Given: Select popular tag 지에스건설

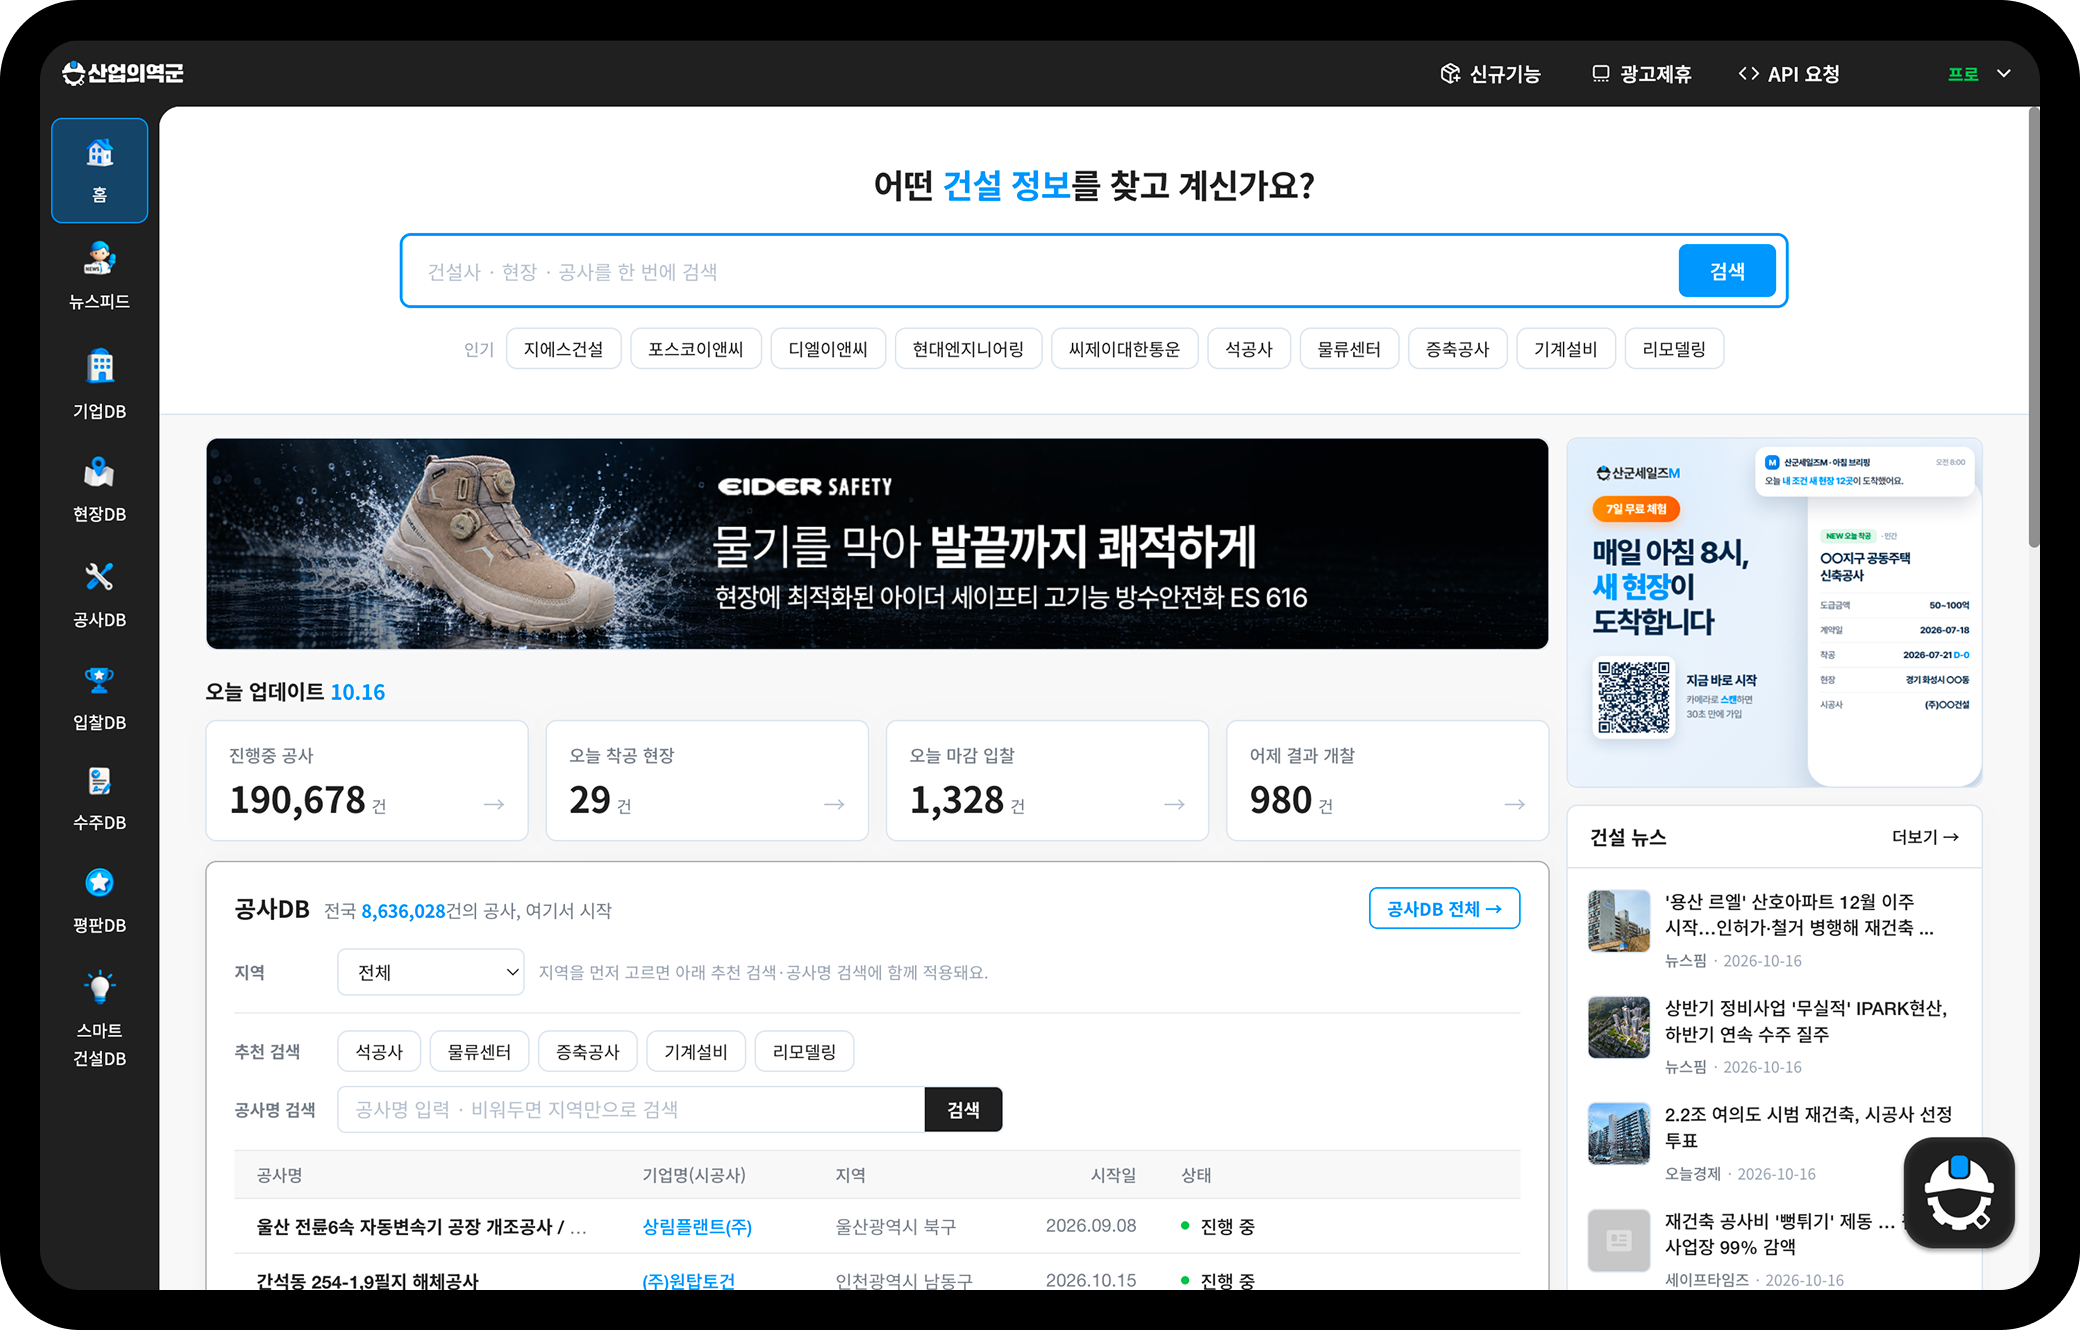Looking at the screenshot, I should point(563,349).
